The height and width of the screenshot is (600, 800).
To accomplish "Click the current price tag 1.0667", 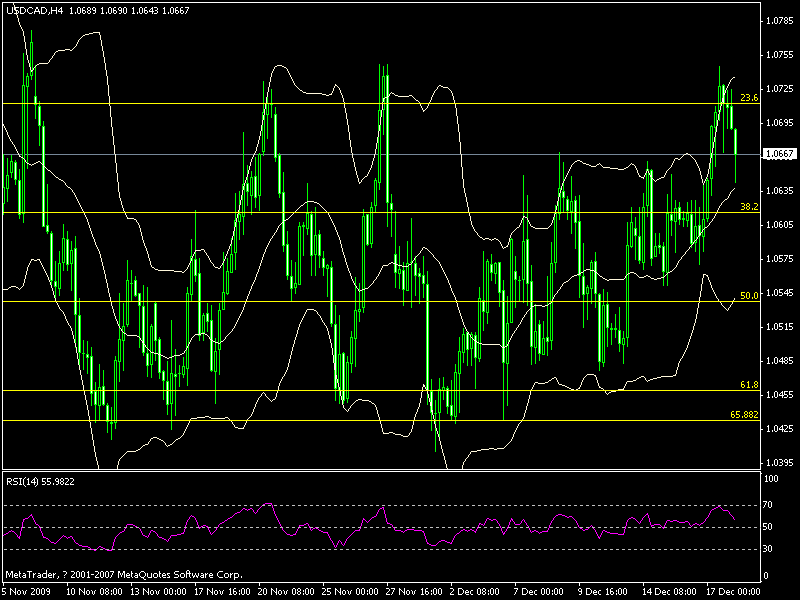I will (780, 154).
